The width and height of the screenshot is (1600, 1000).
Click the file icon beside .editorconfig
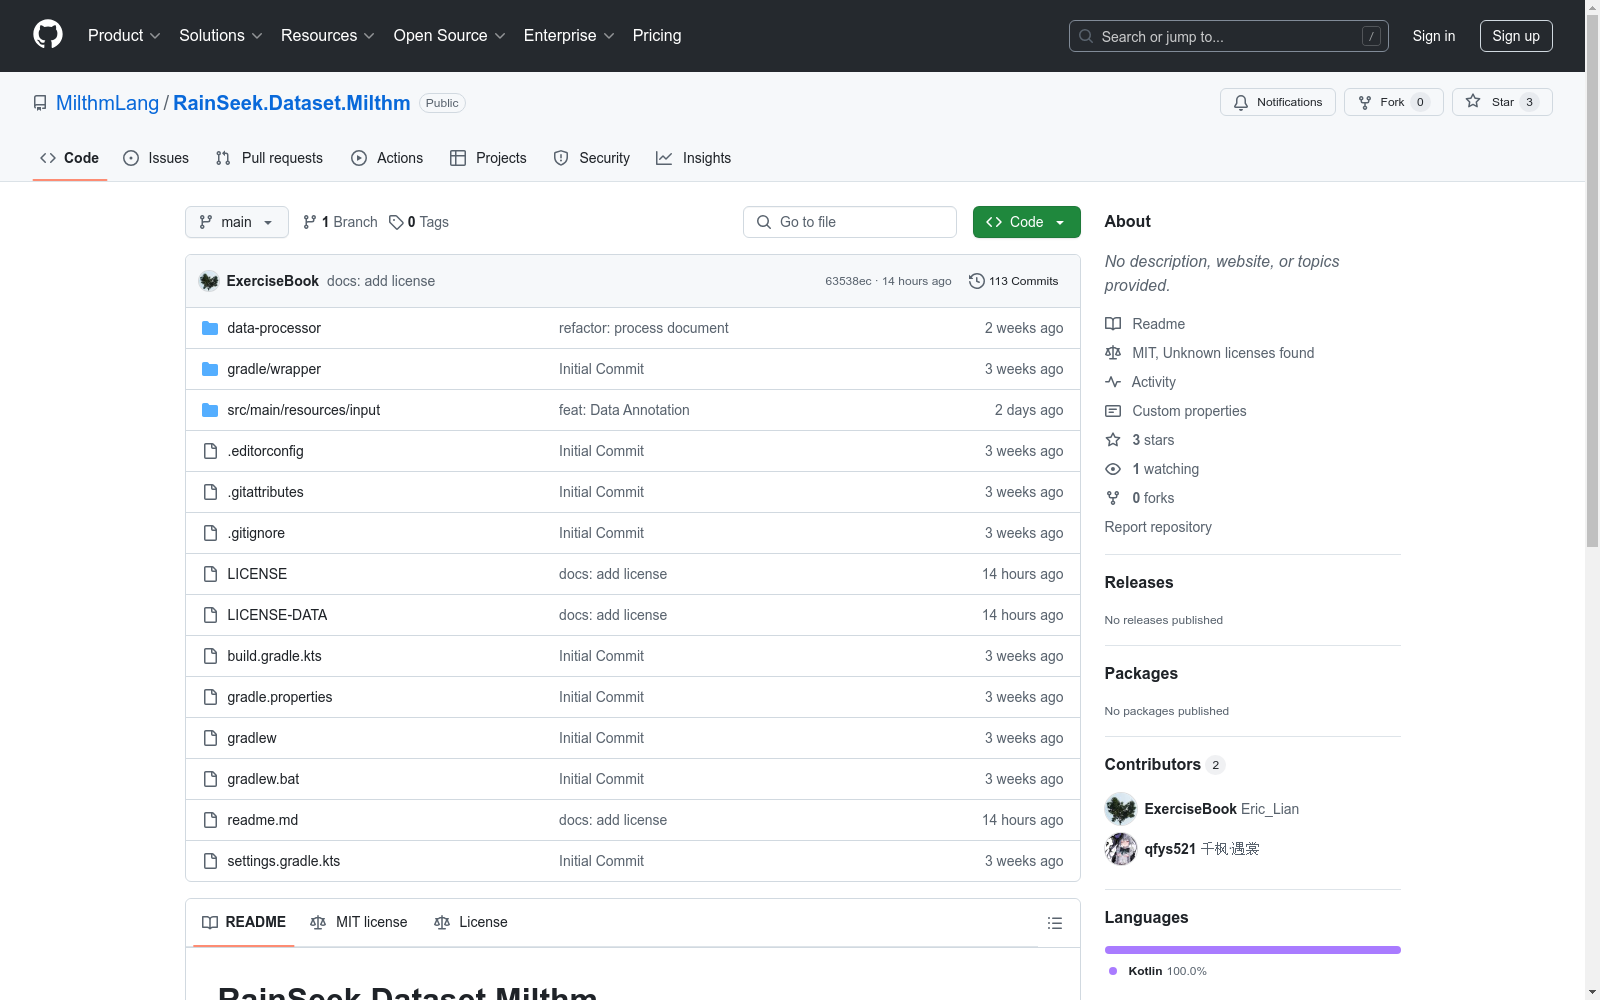(x=210, y=451)
